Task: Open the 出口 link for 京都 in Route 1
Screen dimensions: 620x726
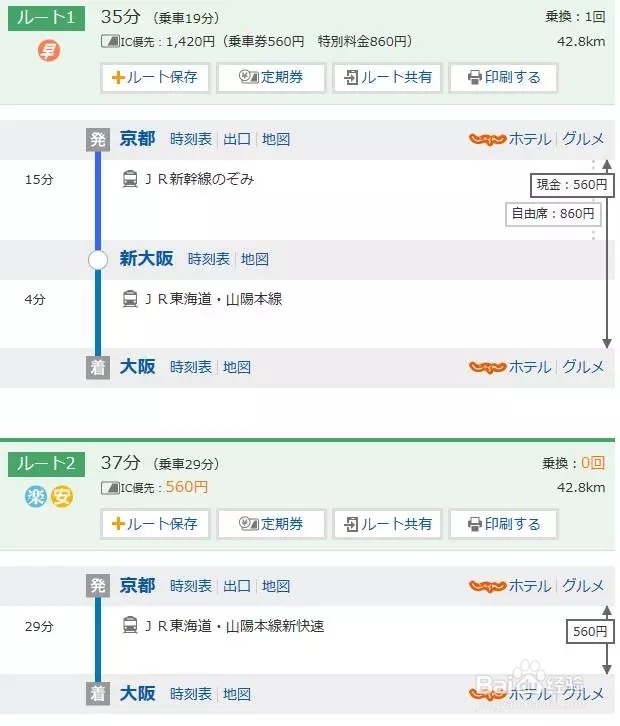Action: (x=237, y=139)
